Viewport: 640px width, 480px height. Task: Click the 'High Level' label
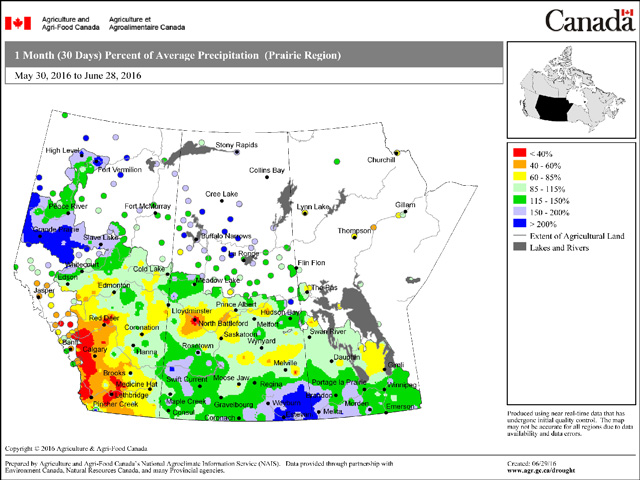click(x=62, y=151)
